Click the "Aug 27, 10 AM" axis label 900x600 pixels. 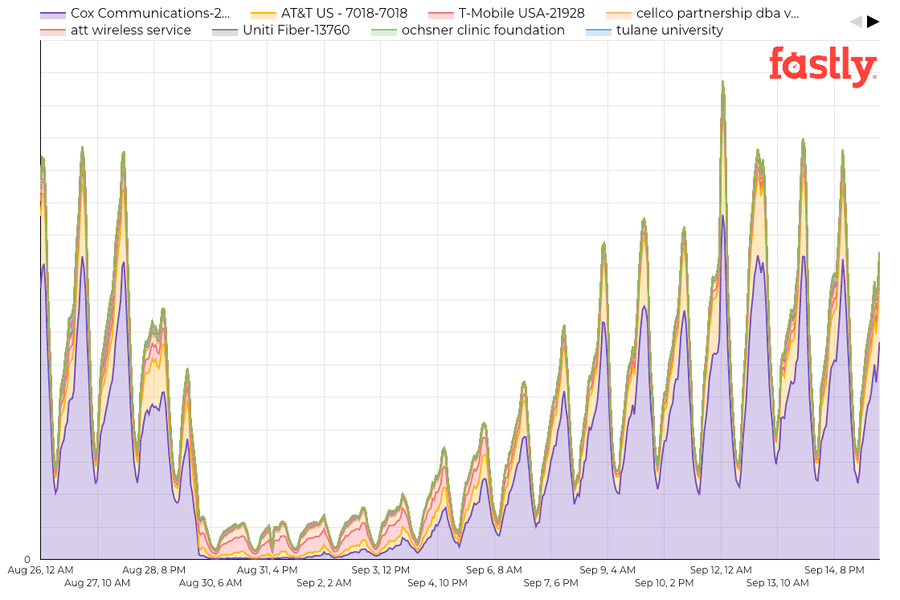point(97,583)
